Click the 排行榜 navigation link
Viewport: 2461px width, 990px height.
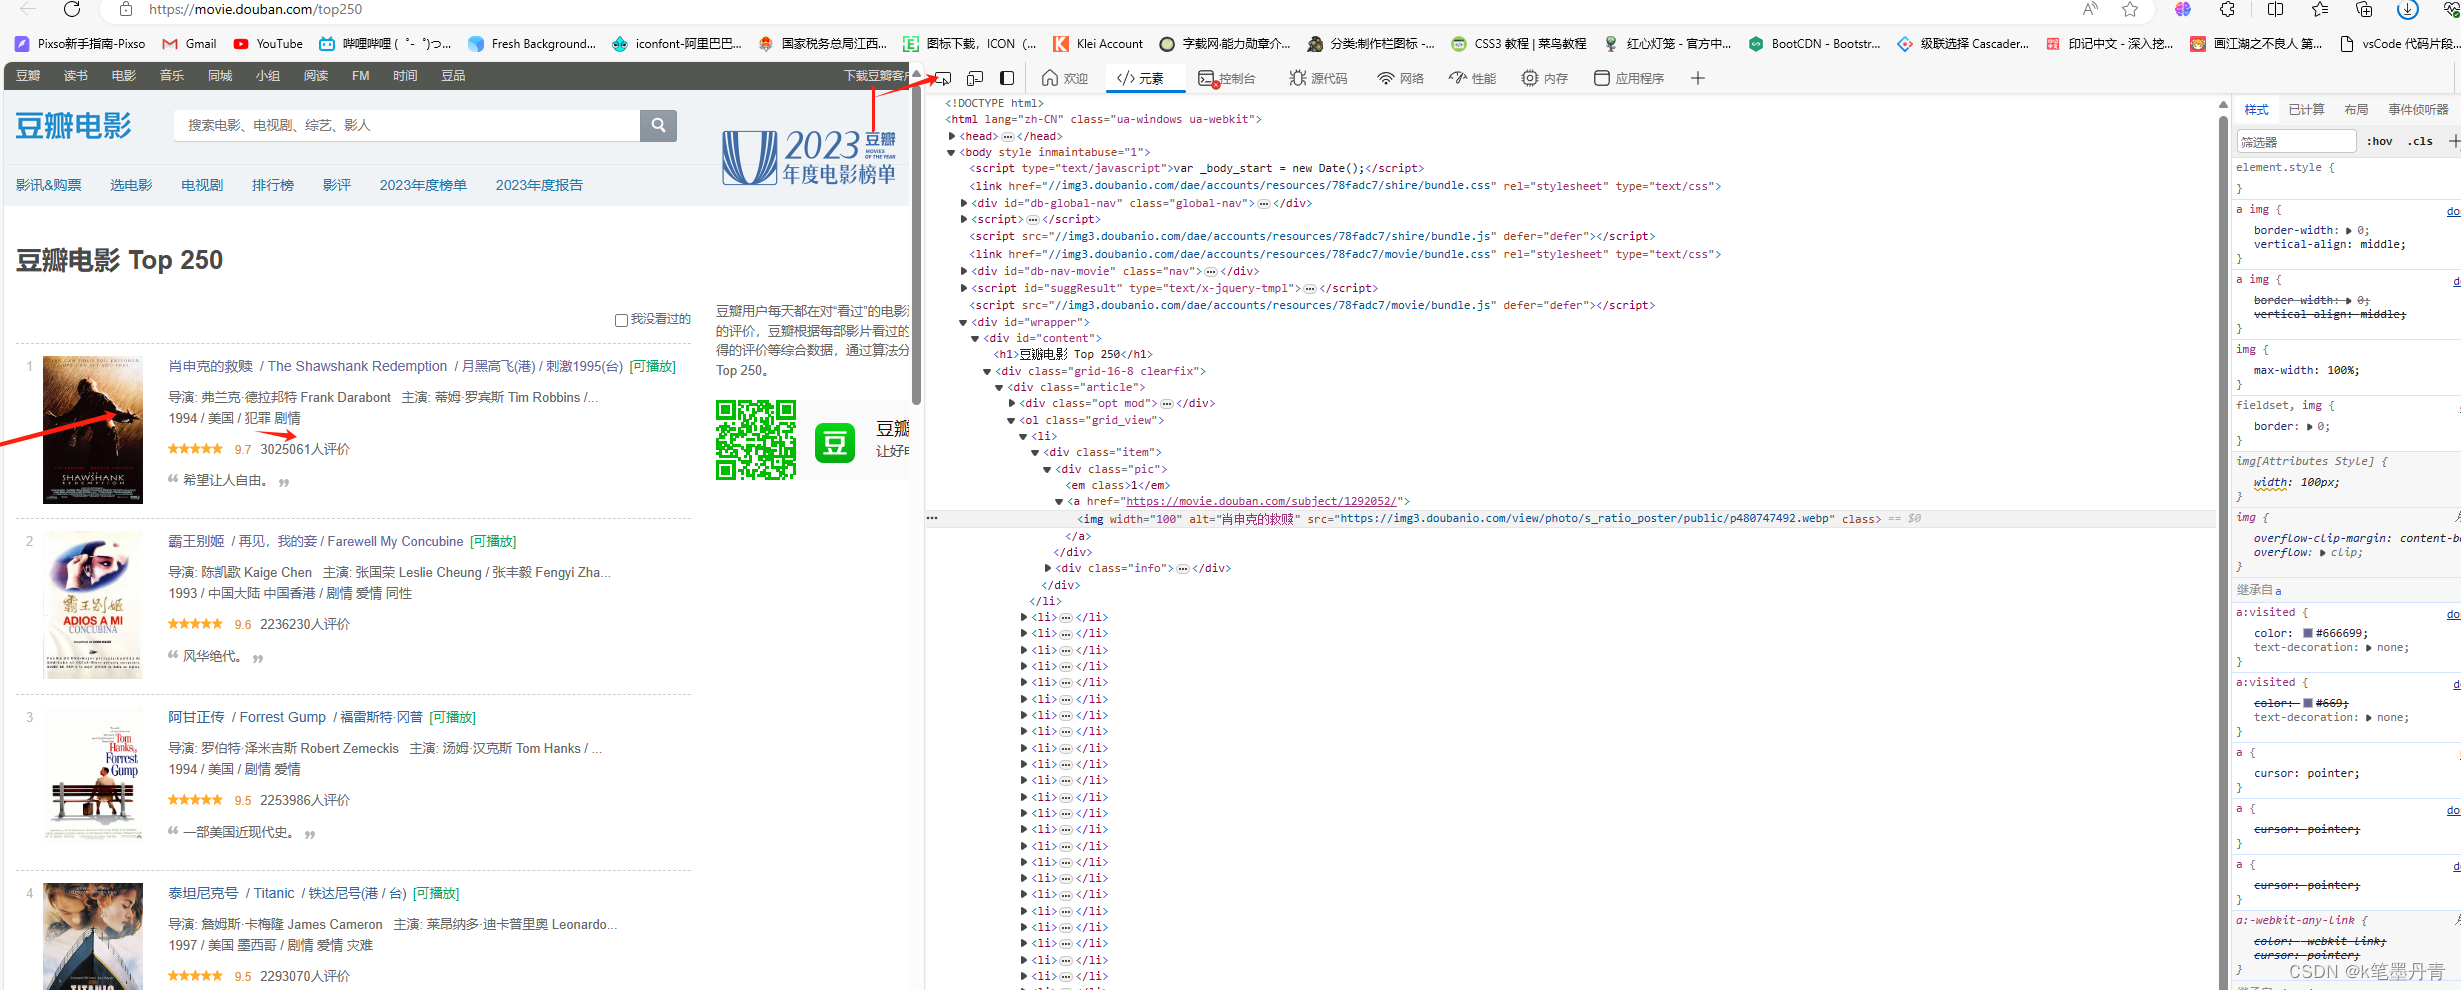(273, 185)
